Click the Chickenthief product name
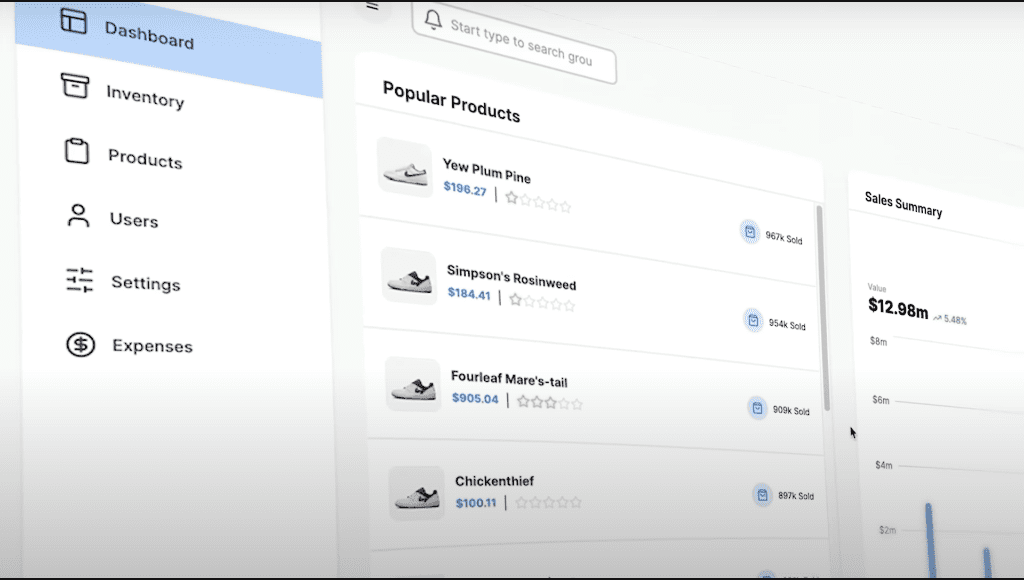1024x580 pixels. [x=494, y=481]
